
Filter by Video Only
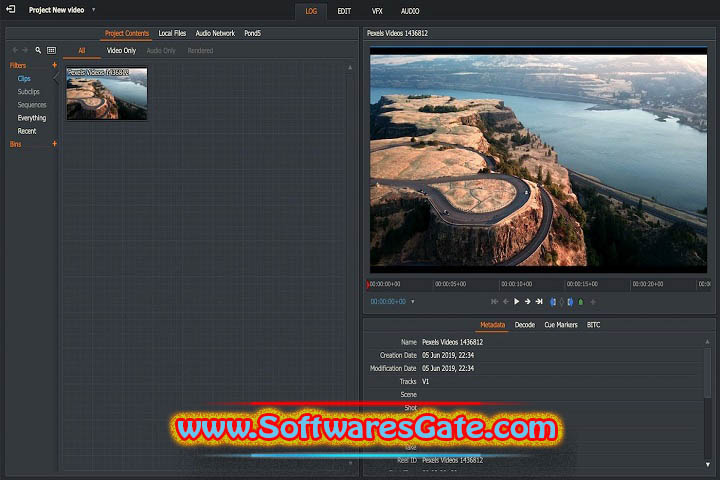[x=121, y=51]
